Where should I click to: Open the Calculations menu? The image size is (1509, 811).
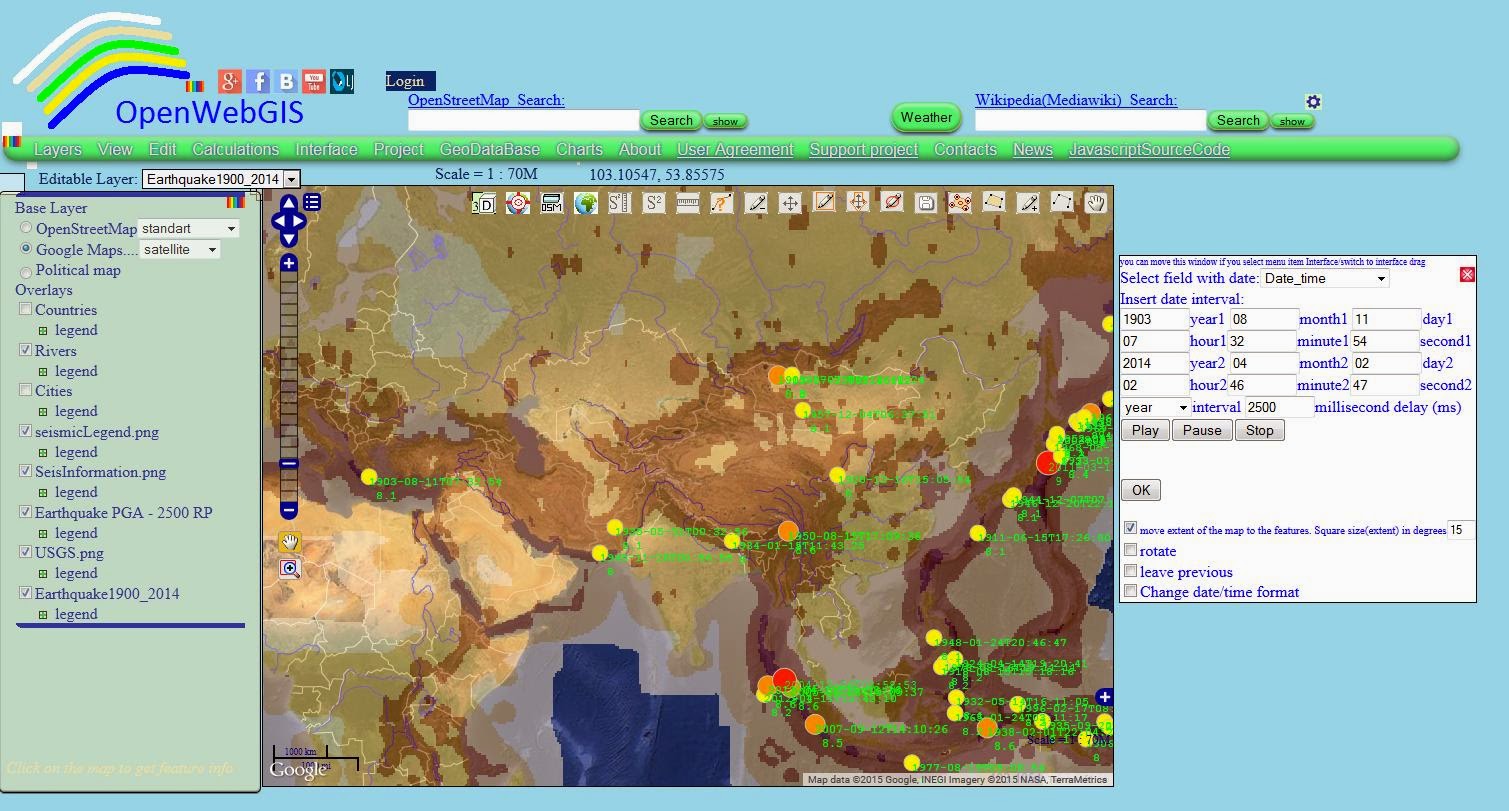click(236, 150)
